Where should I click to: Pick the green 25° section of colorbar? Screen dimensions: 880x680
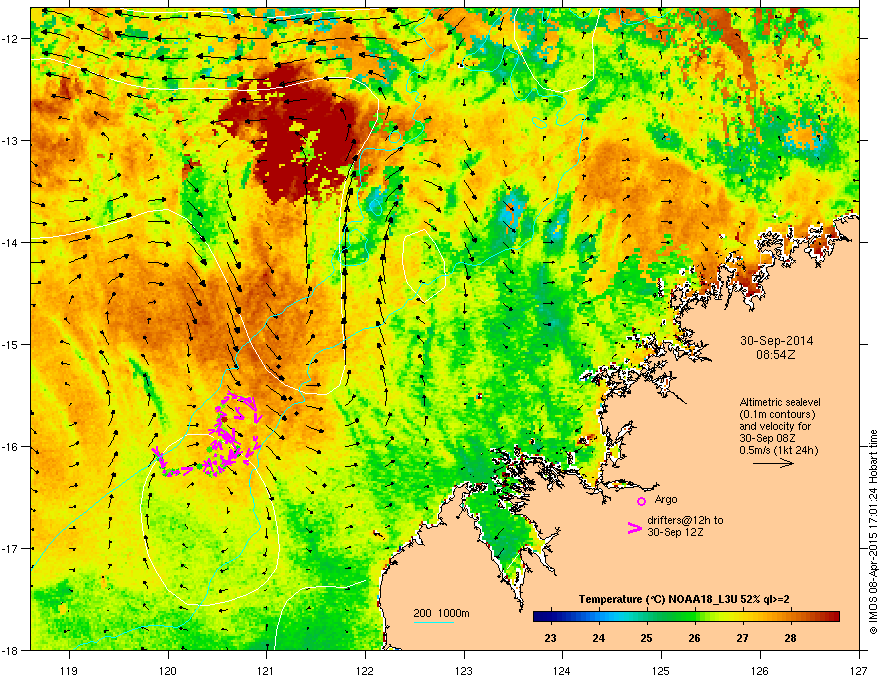(x=647, y=617)
